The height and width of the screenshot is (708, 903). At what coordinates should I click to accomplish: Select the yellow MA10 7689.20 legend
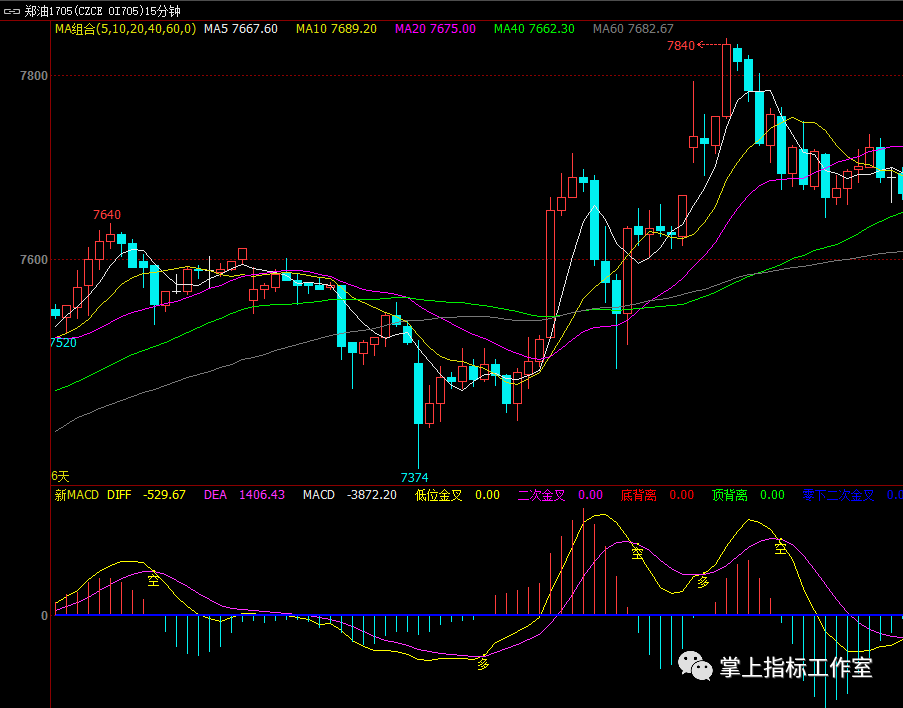coord(337,29)
